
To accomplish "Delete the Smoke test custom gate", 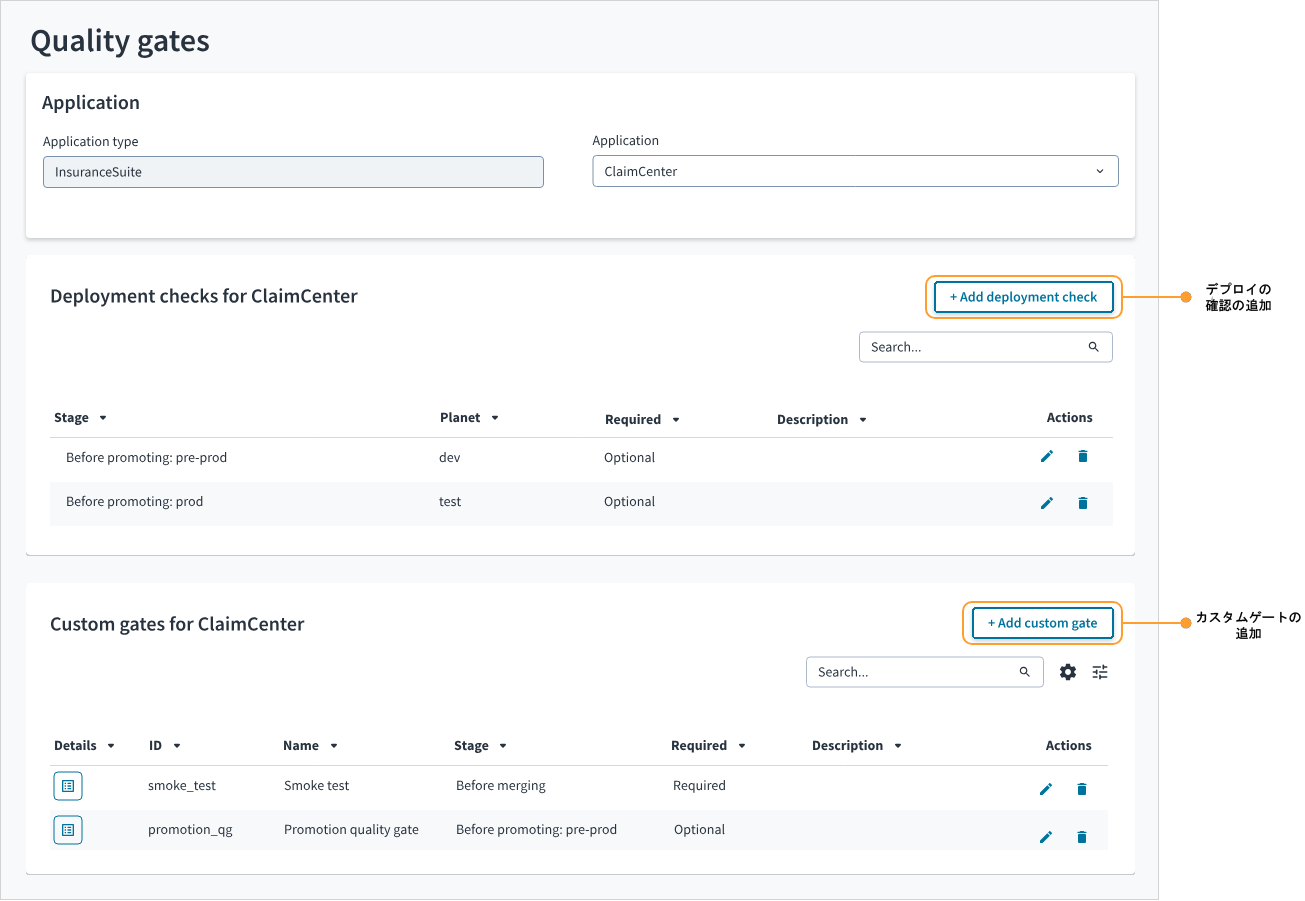I will 1081,789.
